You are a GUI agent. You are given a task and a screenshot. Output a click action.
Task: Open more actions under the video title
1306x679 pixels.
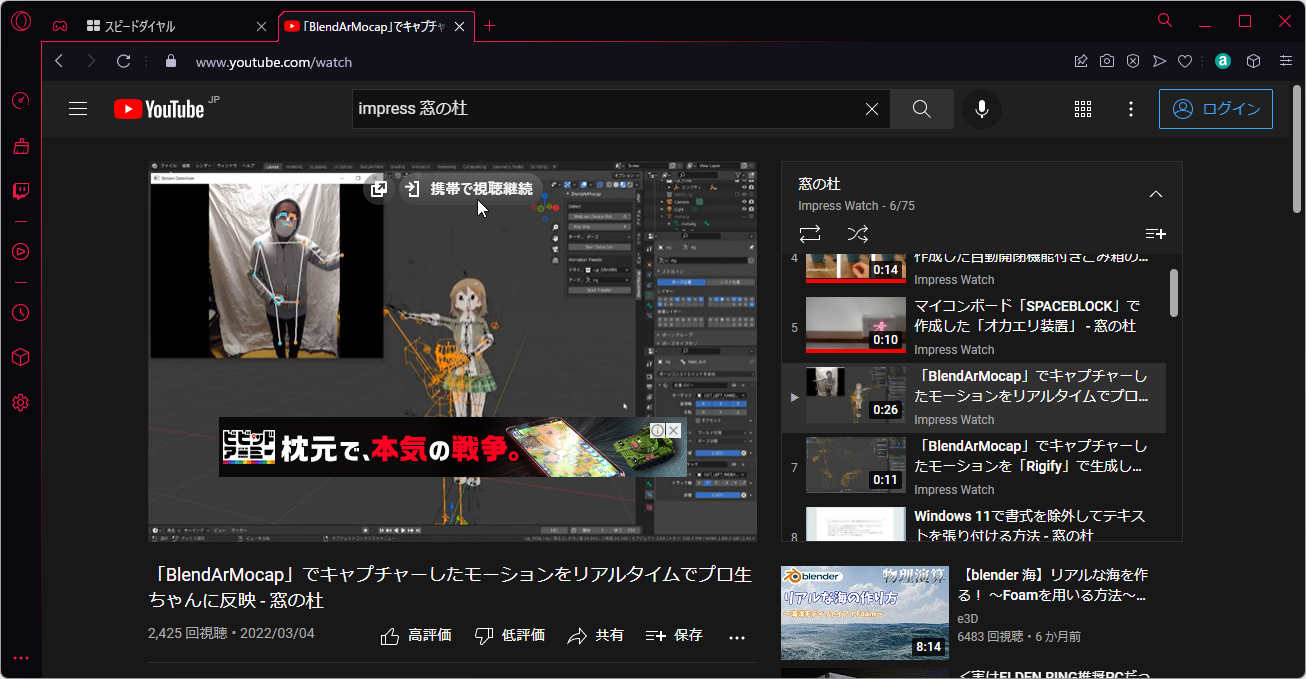point(737,636)
